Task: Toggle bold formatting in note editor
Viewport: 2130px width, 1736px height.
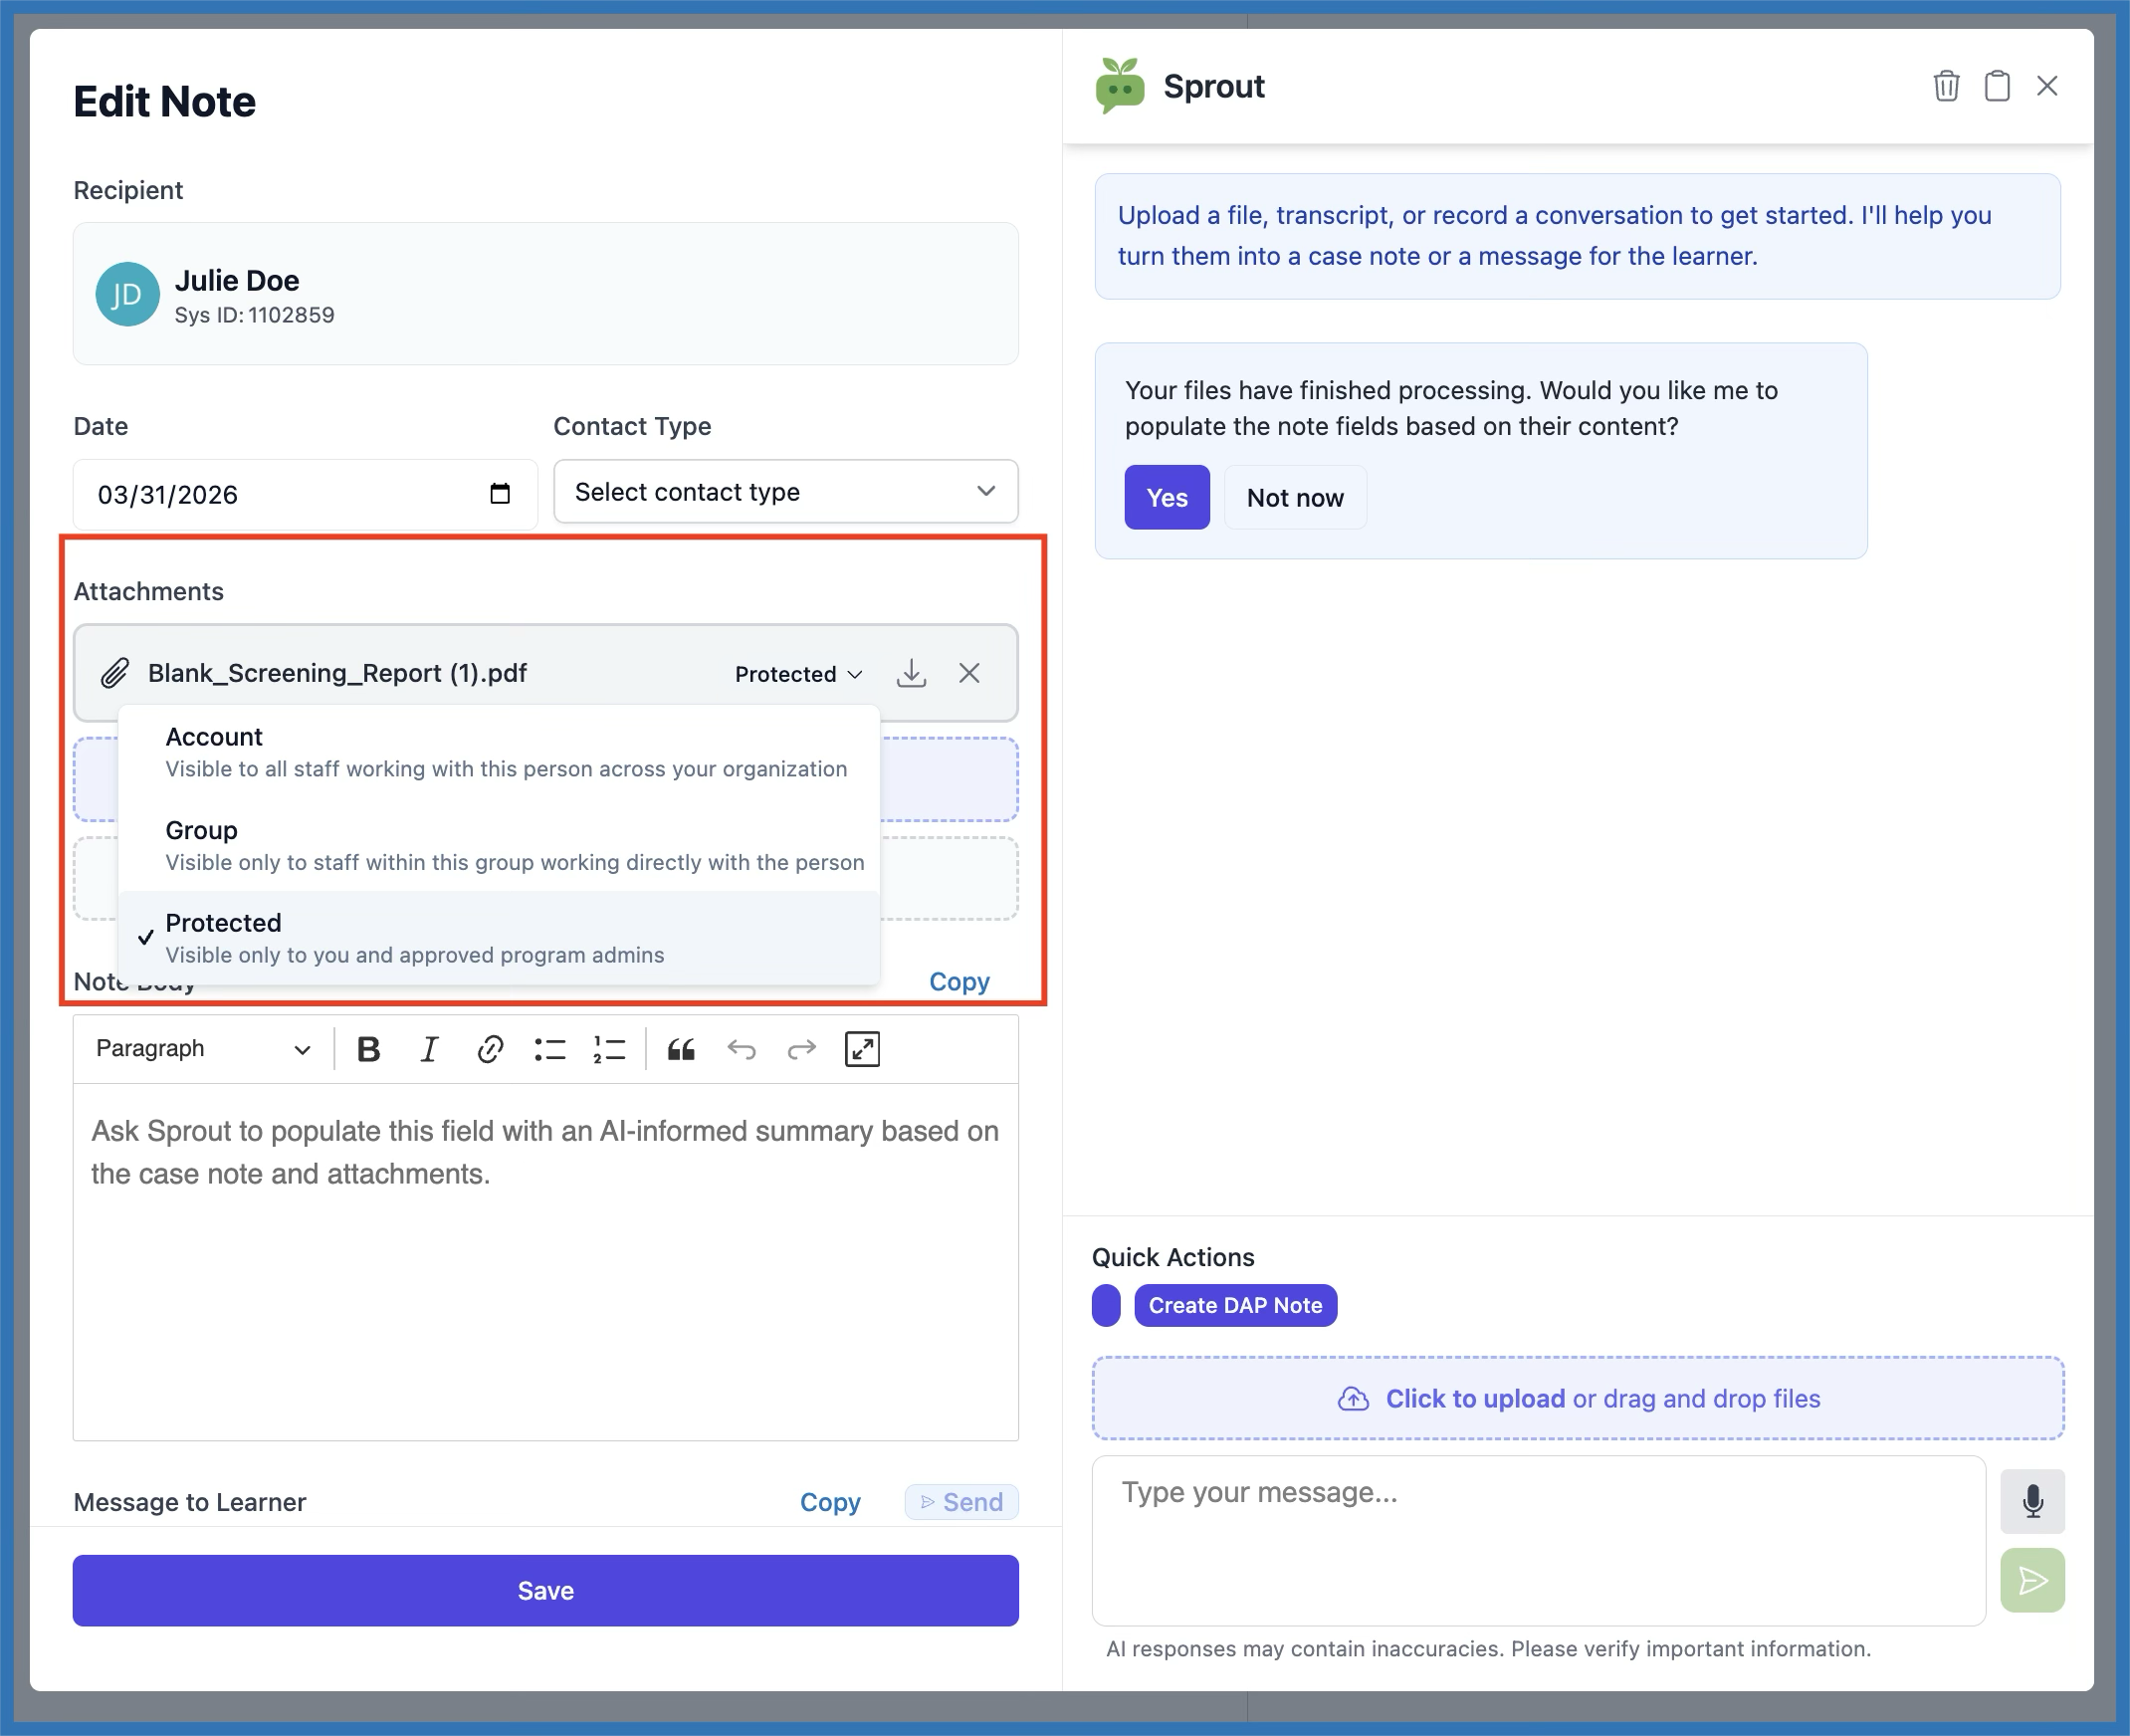Action: pyautogui.click(x=368, y=1049)
